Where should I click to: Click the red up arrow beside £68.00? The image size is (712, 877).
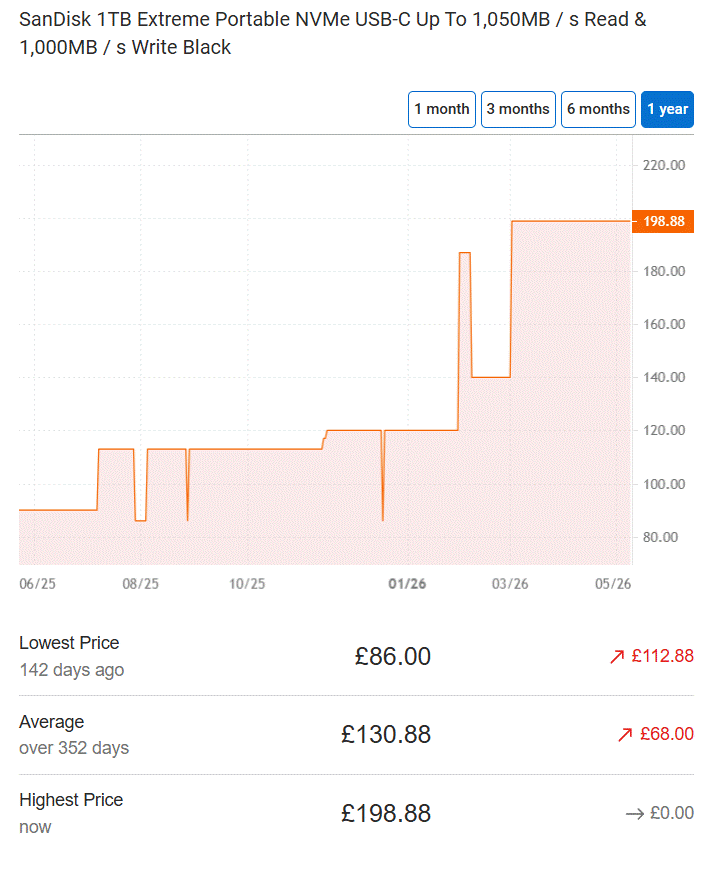pyautogui.click(x=625, y=734)
